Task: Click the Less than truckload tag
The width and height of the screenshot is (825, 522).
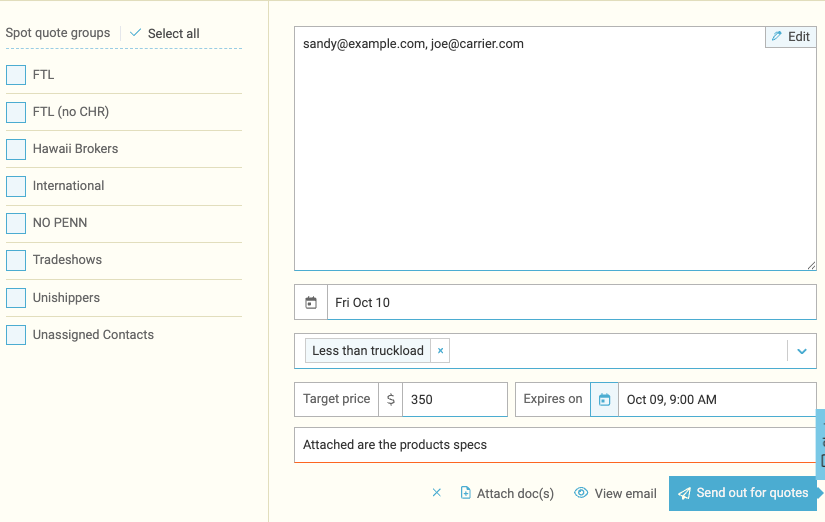Action: 368,350
